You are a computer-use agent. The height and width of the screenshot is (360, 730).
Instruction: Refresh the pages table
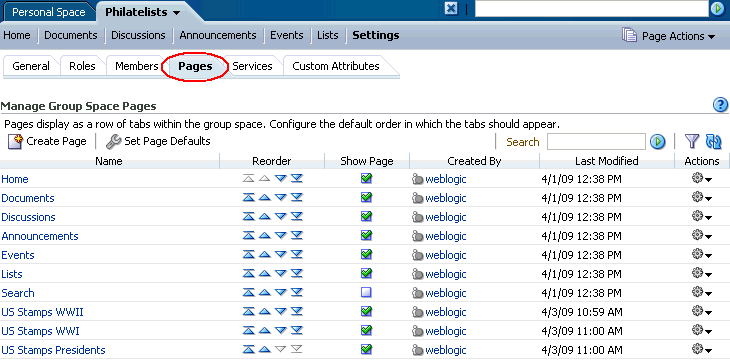click(x=714, y=141)
